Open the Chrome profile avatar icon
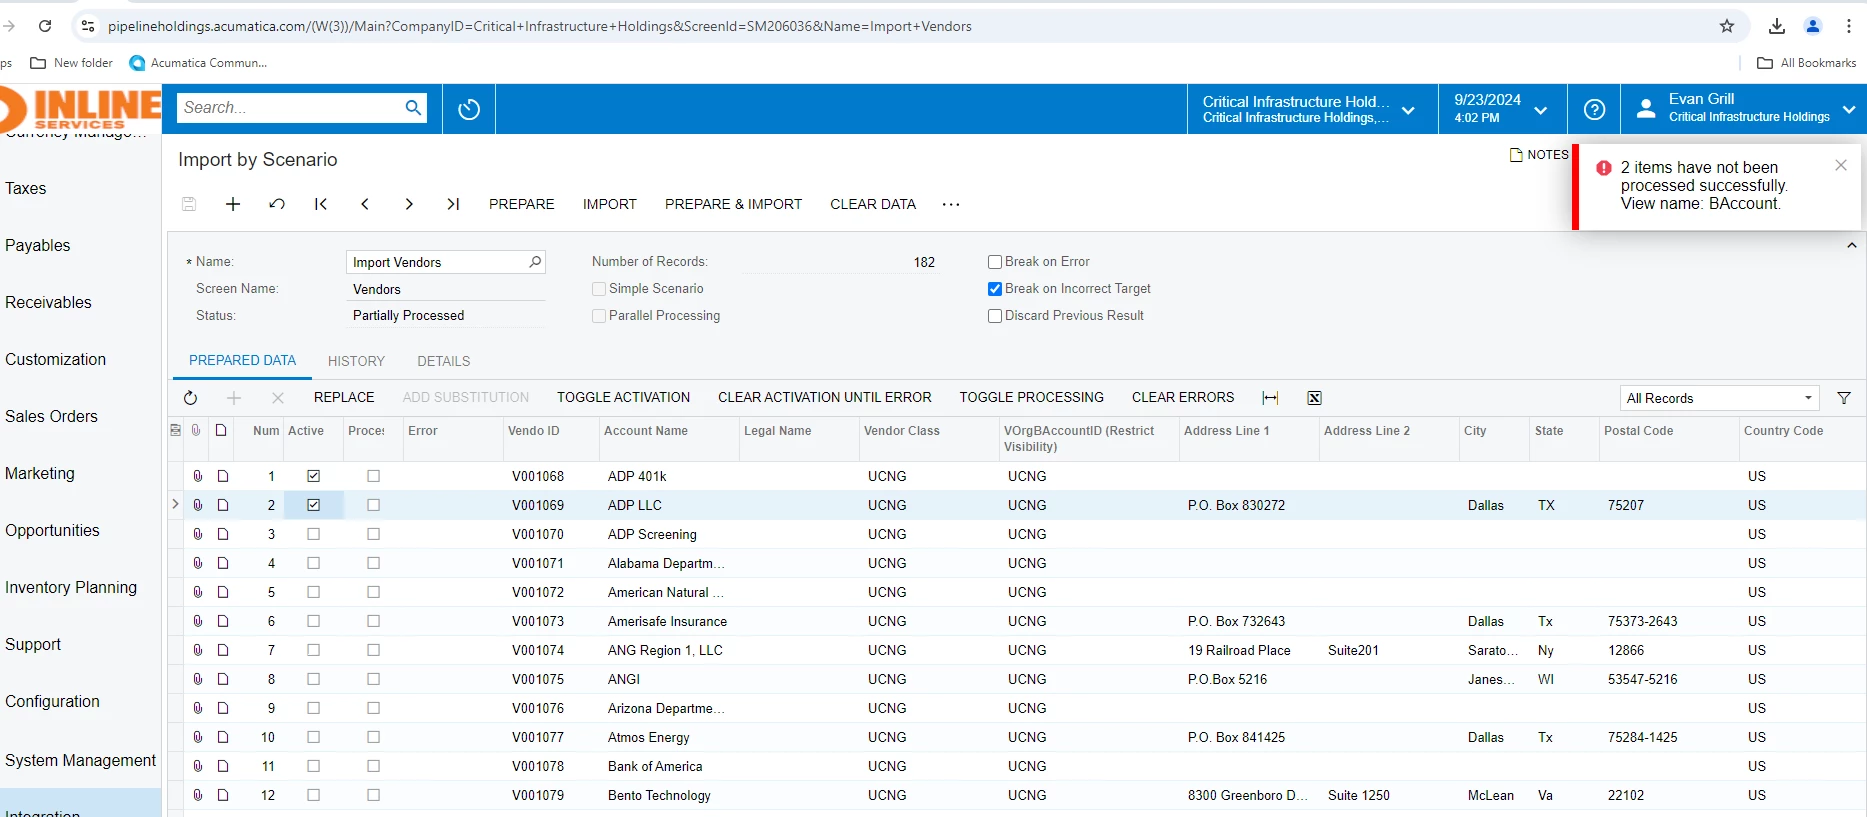 pyautogui.click(x=1813, y=26)
